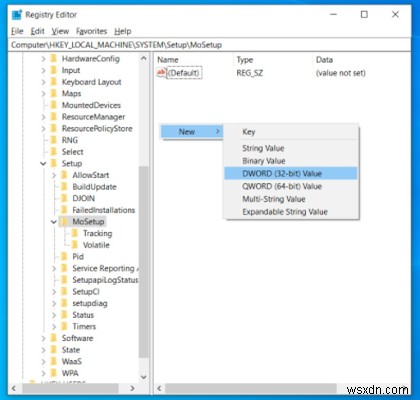The height and width of the screenshot is (400, 420).
Task: Expand the Service Reporting key
Action: tap(54, 269)
